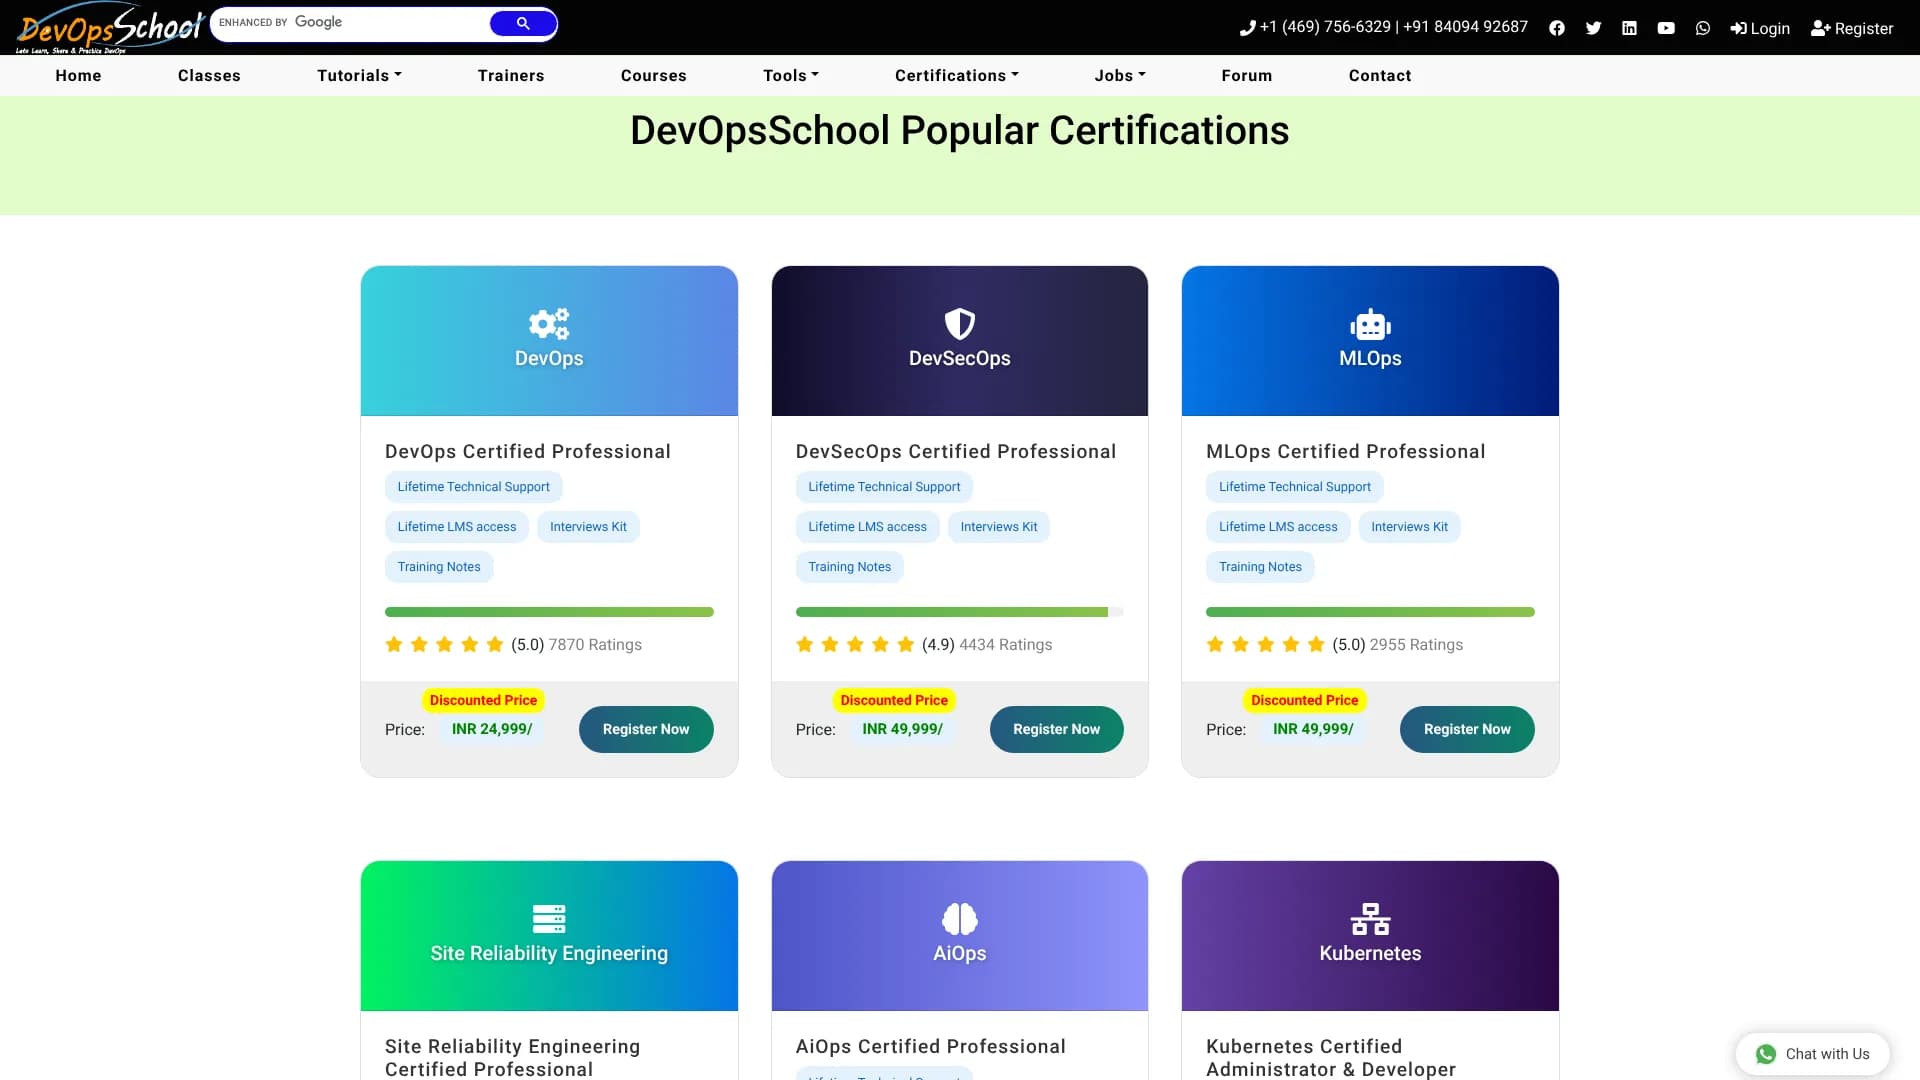Image resolution: width=1920 pixels, height=1080 pixels.
Task: Register Now for DevOps Certified Professional
Action: click(x=646, y=729)
